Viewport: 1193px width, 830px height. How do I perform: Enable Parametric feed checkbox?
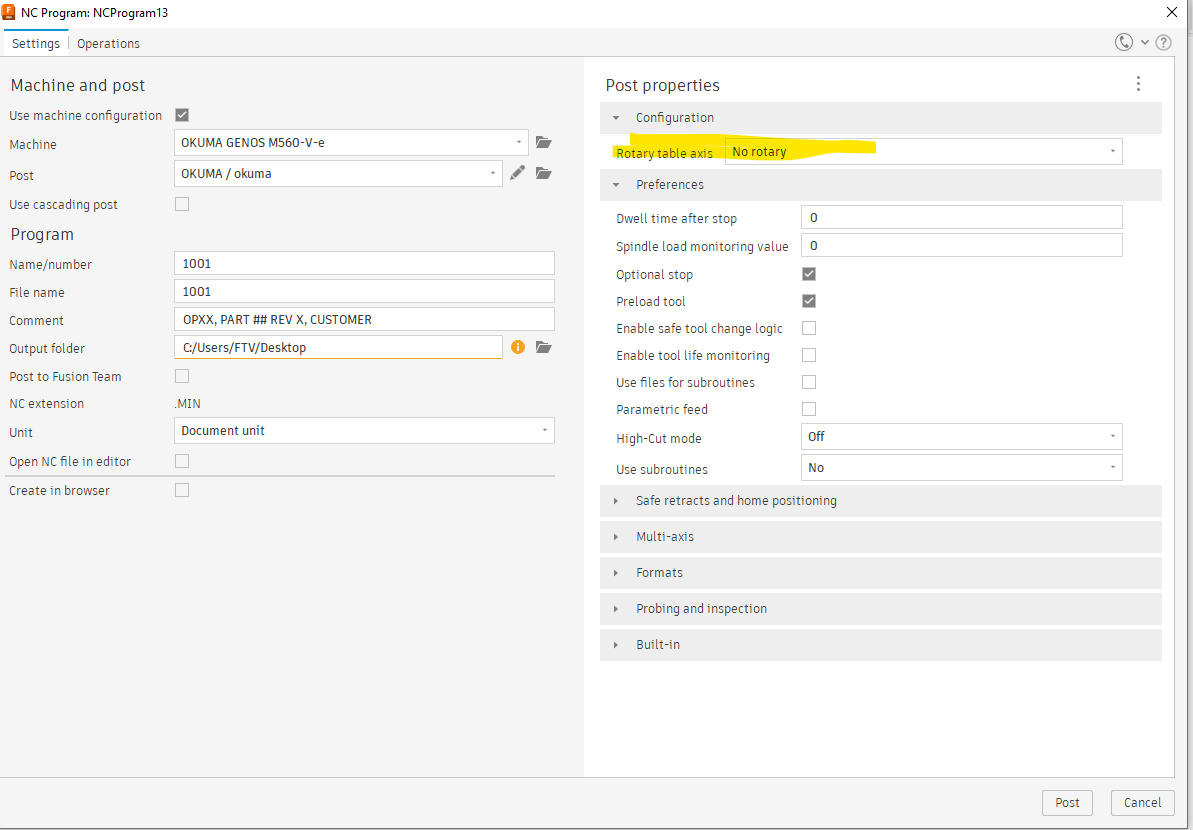point(809,409)
